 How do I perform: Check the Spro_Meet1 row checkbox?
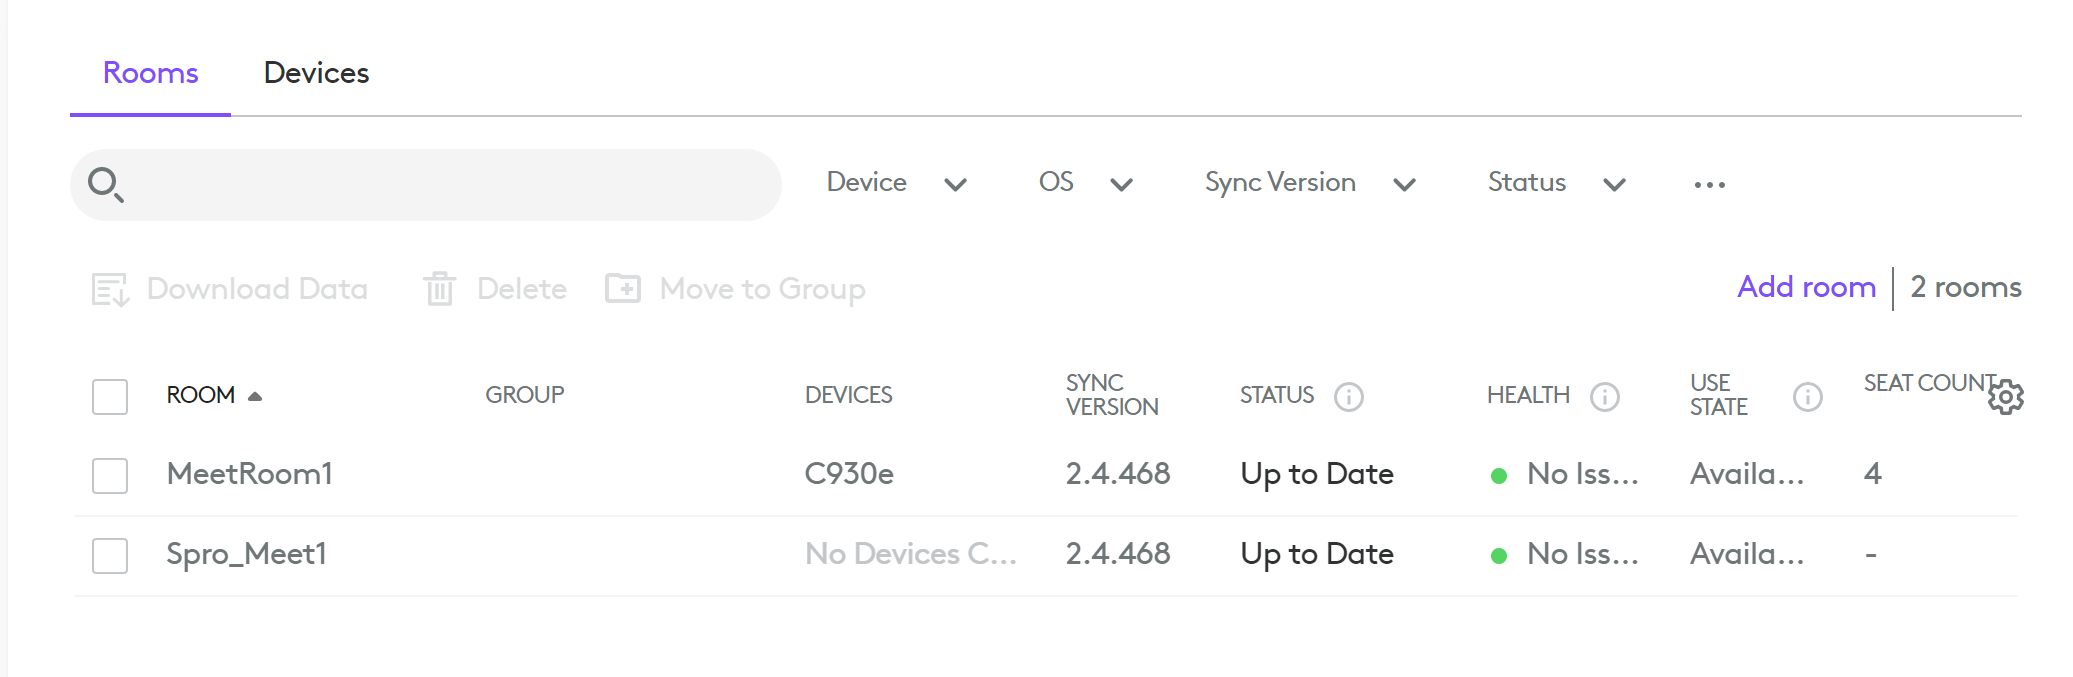110,555
